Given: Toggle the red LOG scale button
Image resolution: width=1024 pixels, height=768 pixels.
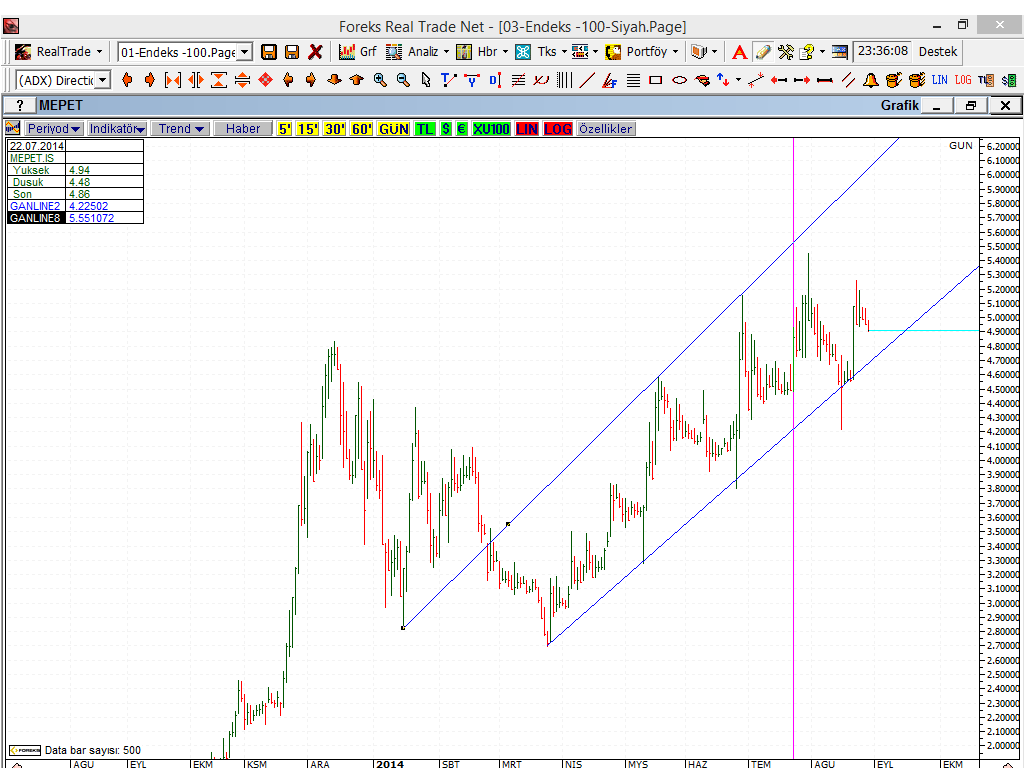Looking at the screenshot, I should [x=558, y=129].
